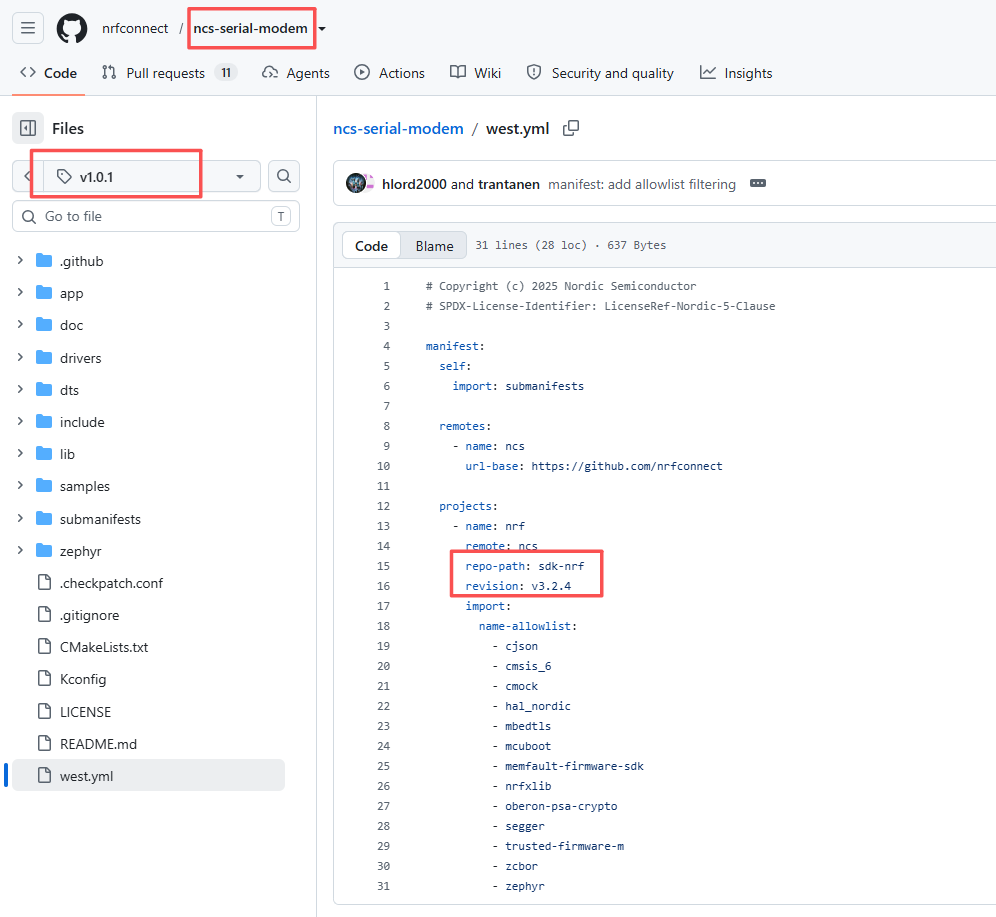Open the Kconfig file
The width and height of the screenshot is (996, 917).
(83, 679)
